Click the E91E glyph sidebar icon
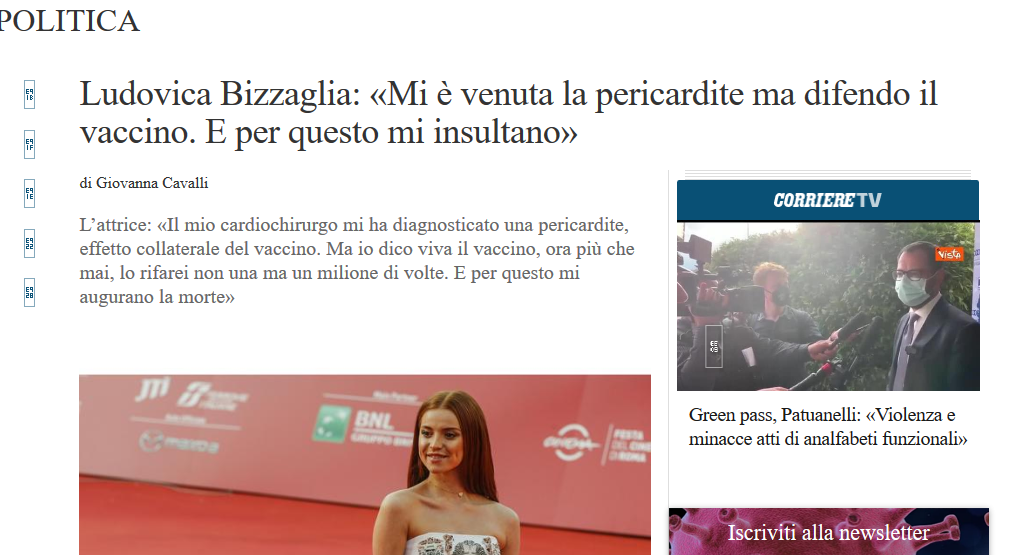Image resolution: width=1017 pixels, height=555 pixels. (x=29, y=193)
